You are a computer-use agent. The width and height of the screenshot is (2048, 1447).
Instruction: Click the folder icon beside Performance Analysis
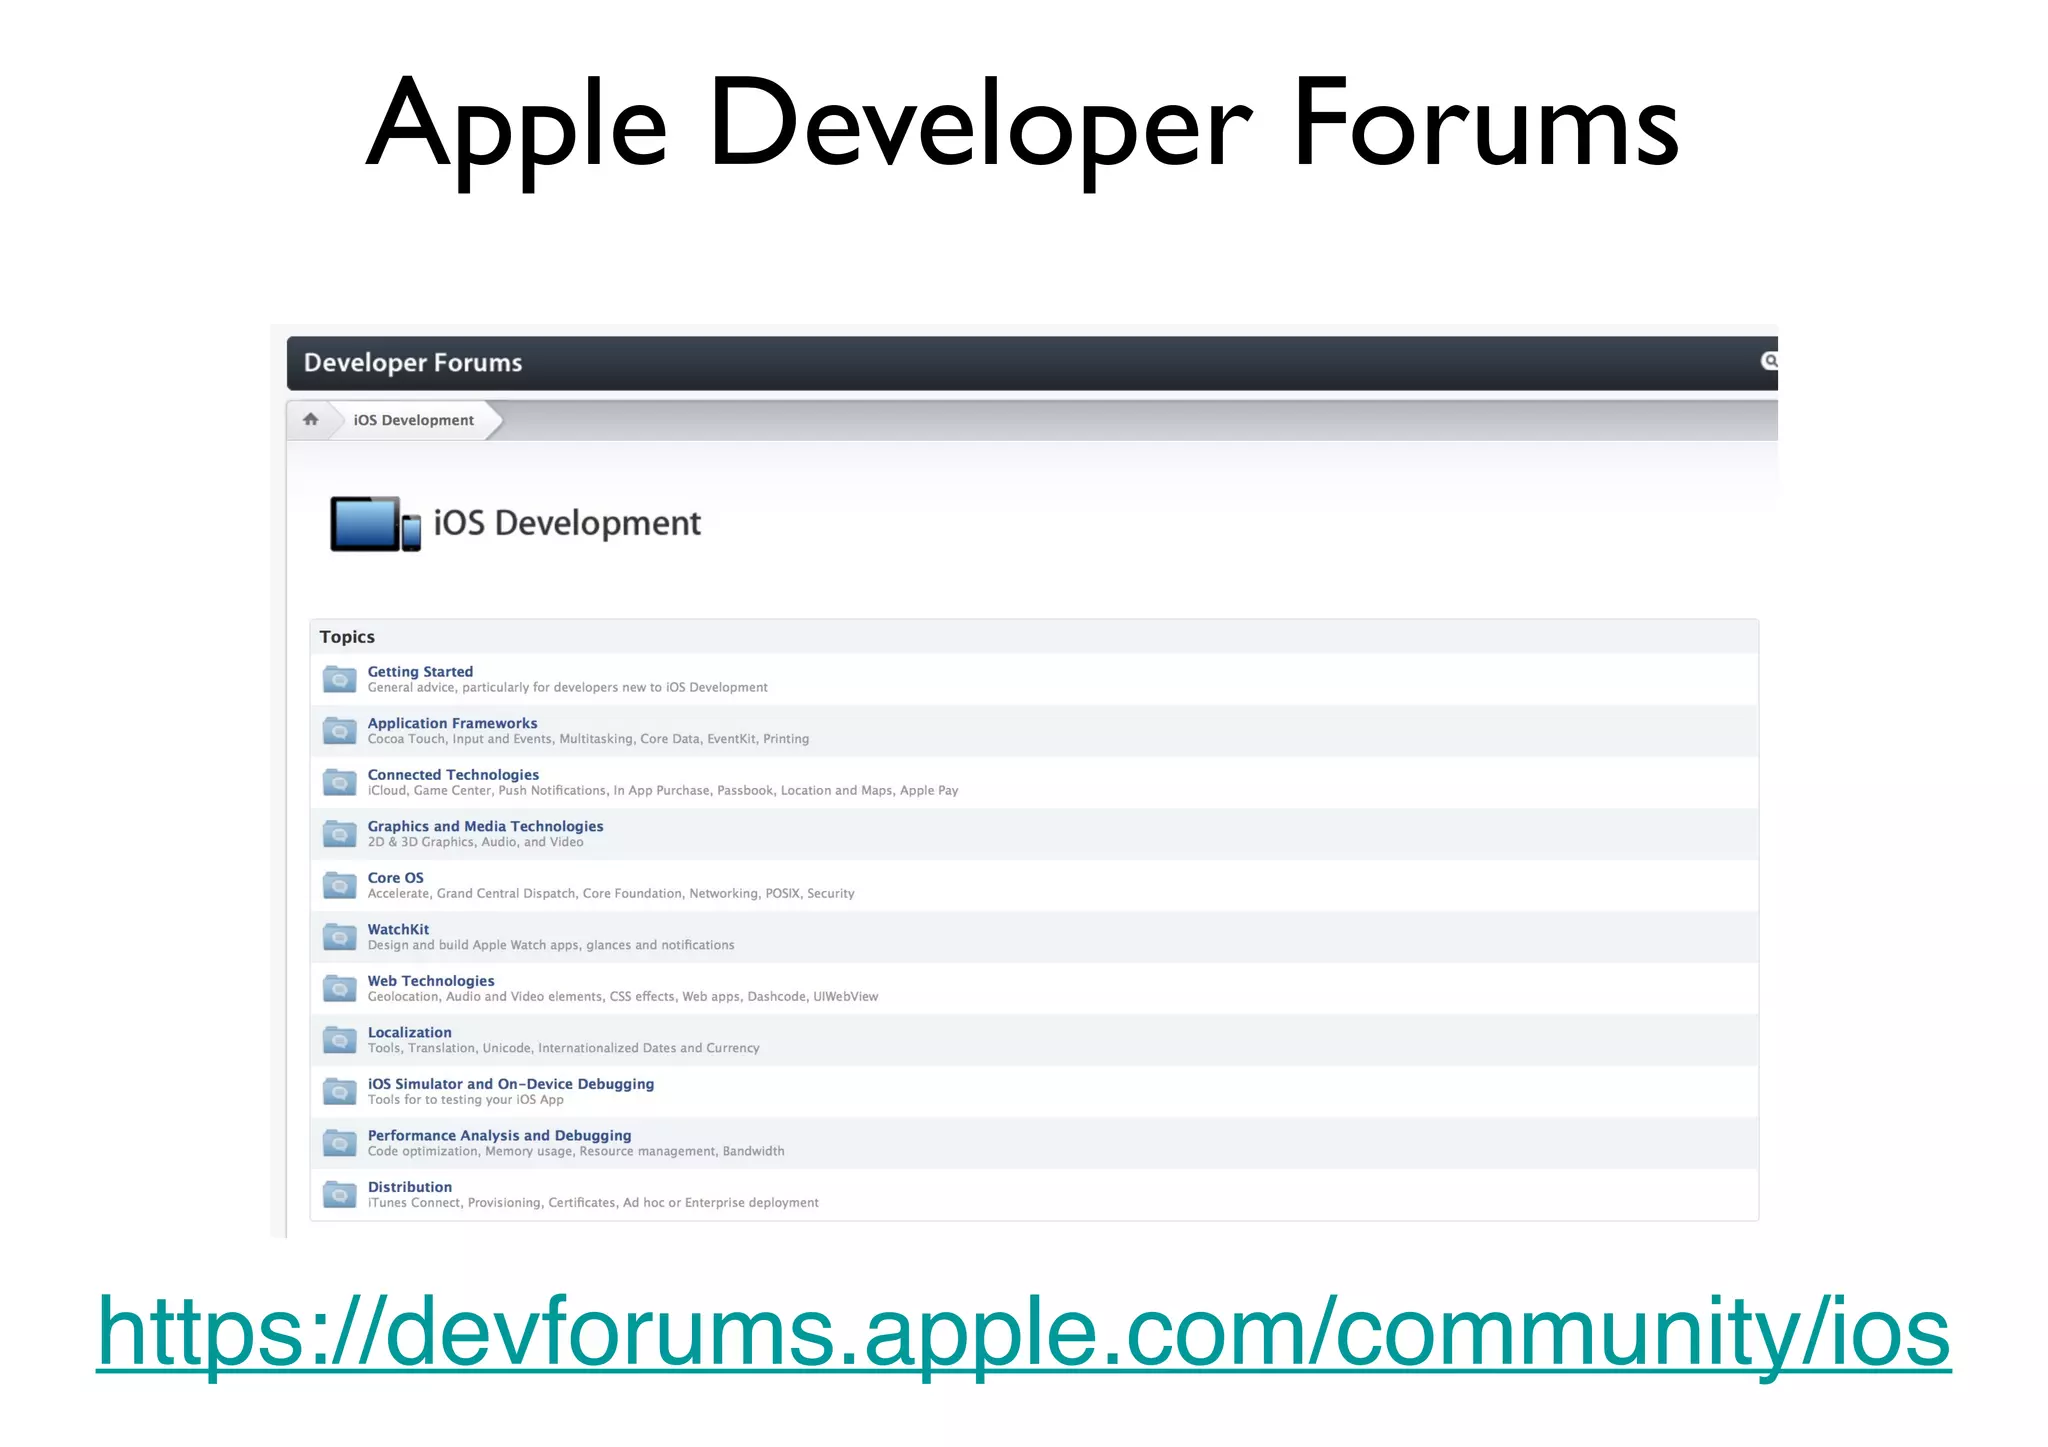[x=340, y=1143]
